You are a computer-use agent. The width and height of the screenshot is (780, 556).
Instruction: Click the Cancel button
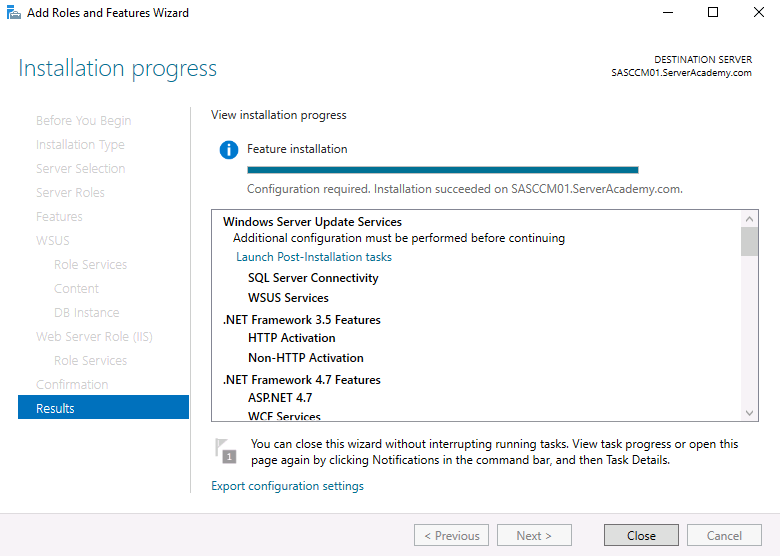click(x=724, y=536)
